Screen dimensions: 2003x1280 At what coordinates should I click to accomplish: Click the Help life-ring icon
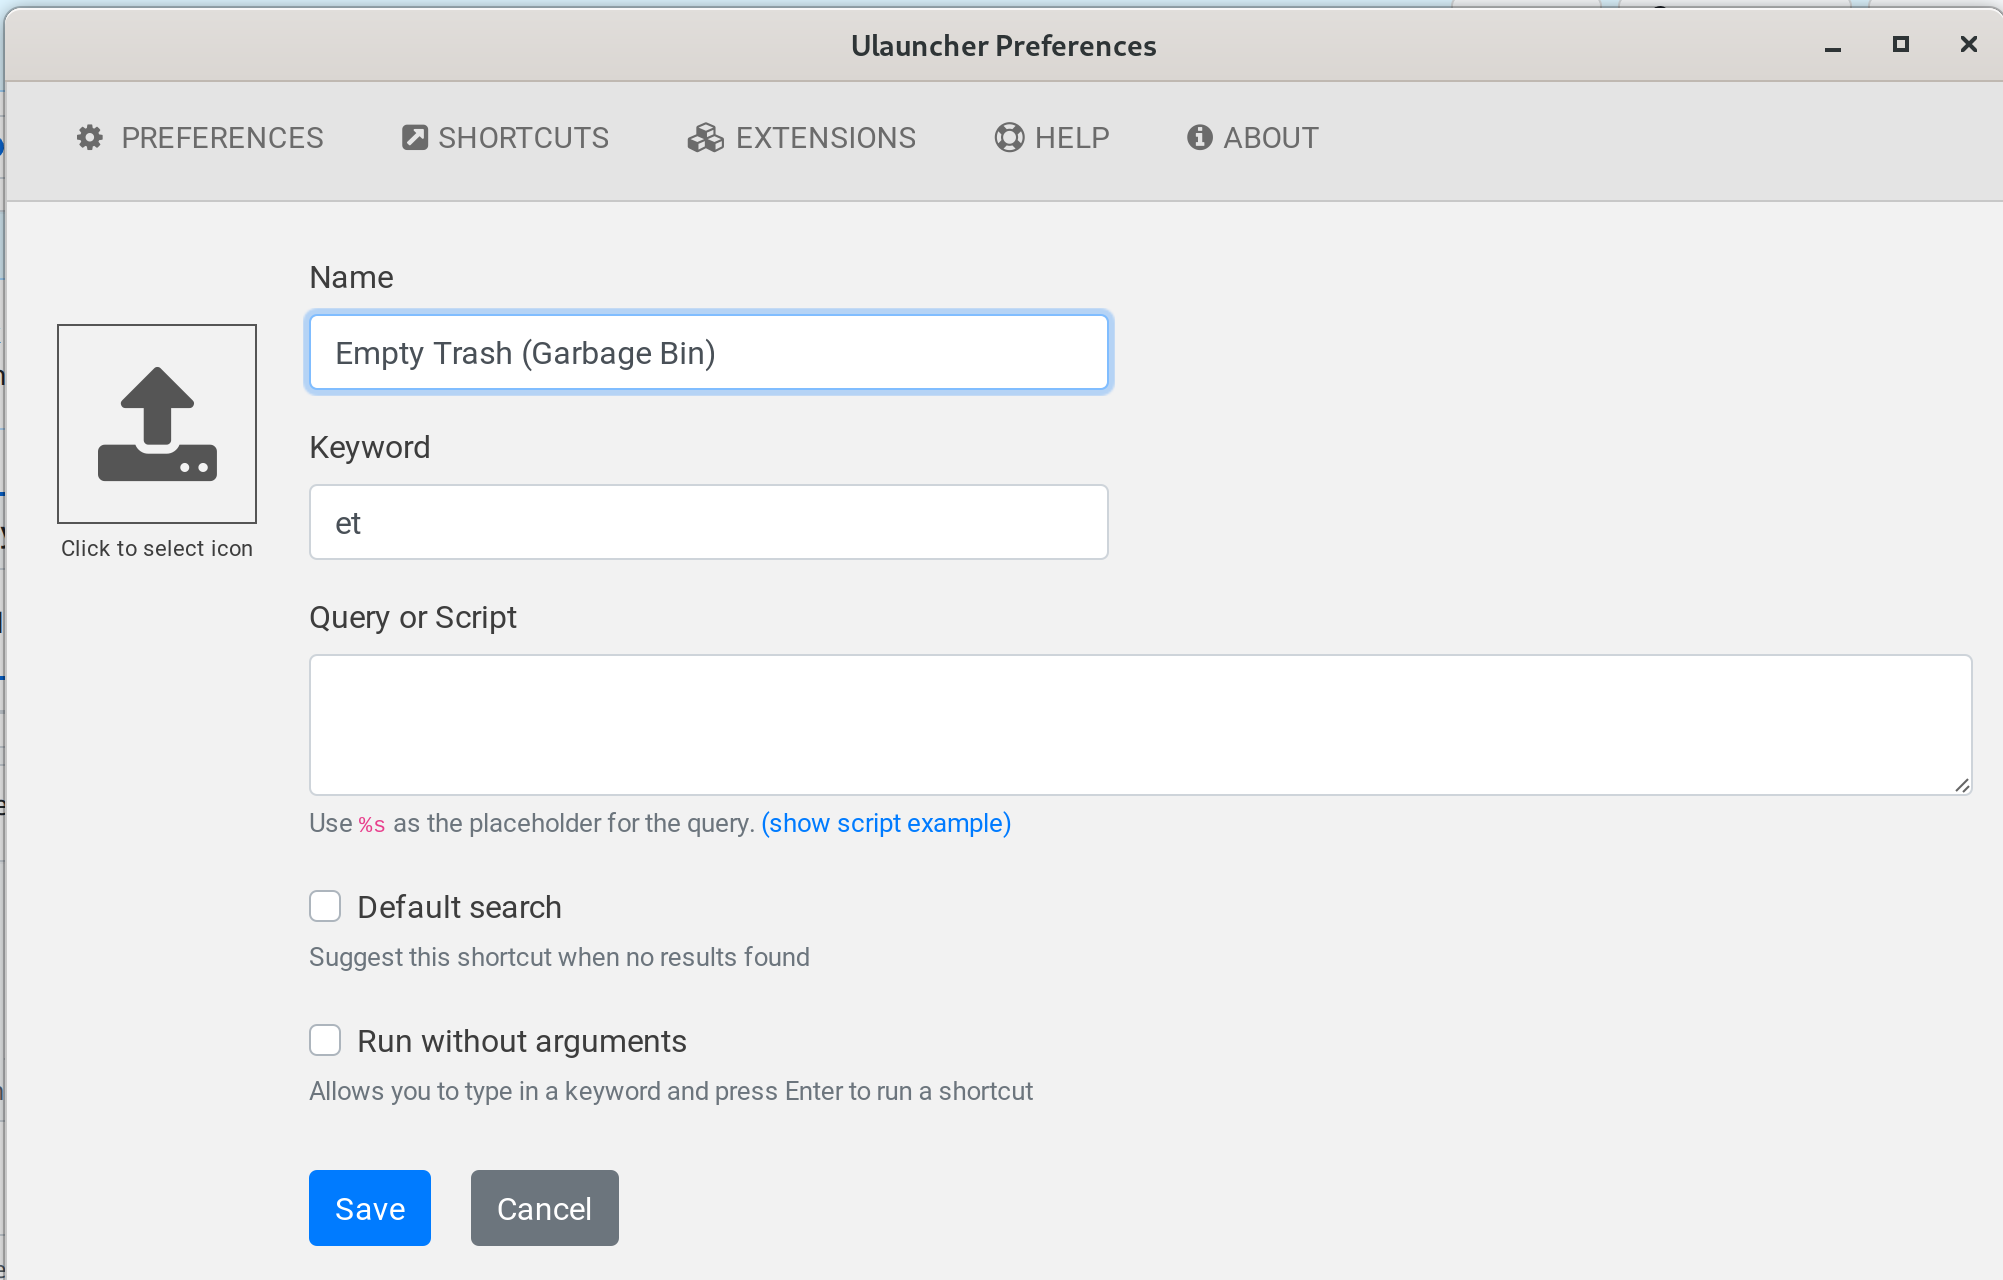[x=1008, y=138]
